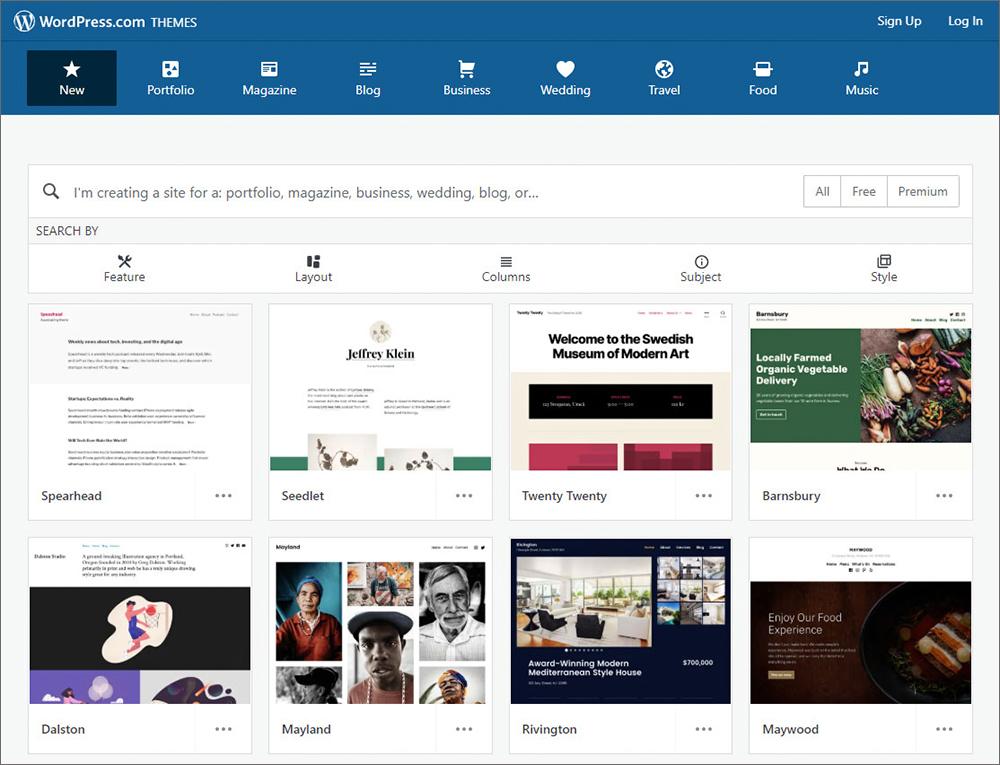1000x765 pixels.
Task: Expand the Columns search filter
Action: coord(506,268)
